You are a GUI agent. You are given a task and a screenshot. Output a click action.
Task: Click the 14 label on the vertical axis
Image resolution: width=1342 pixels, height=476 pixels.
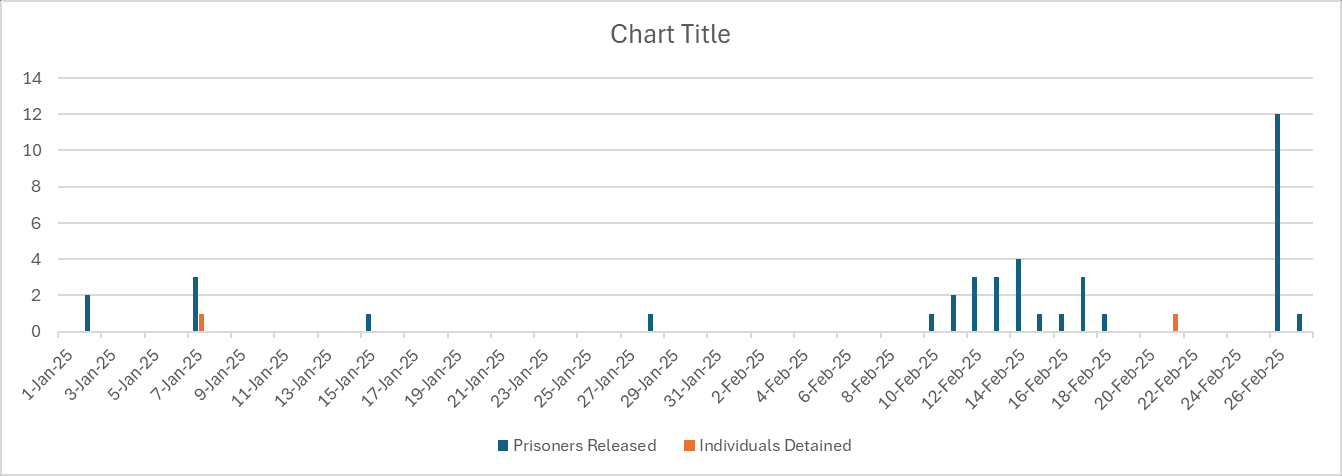point(37,78)
